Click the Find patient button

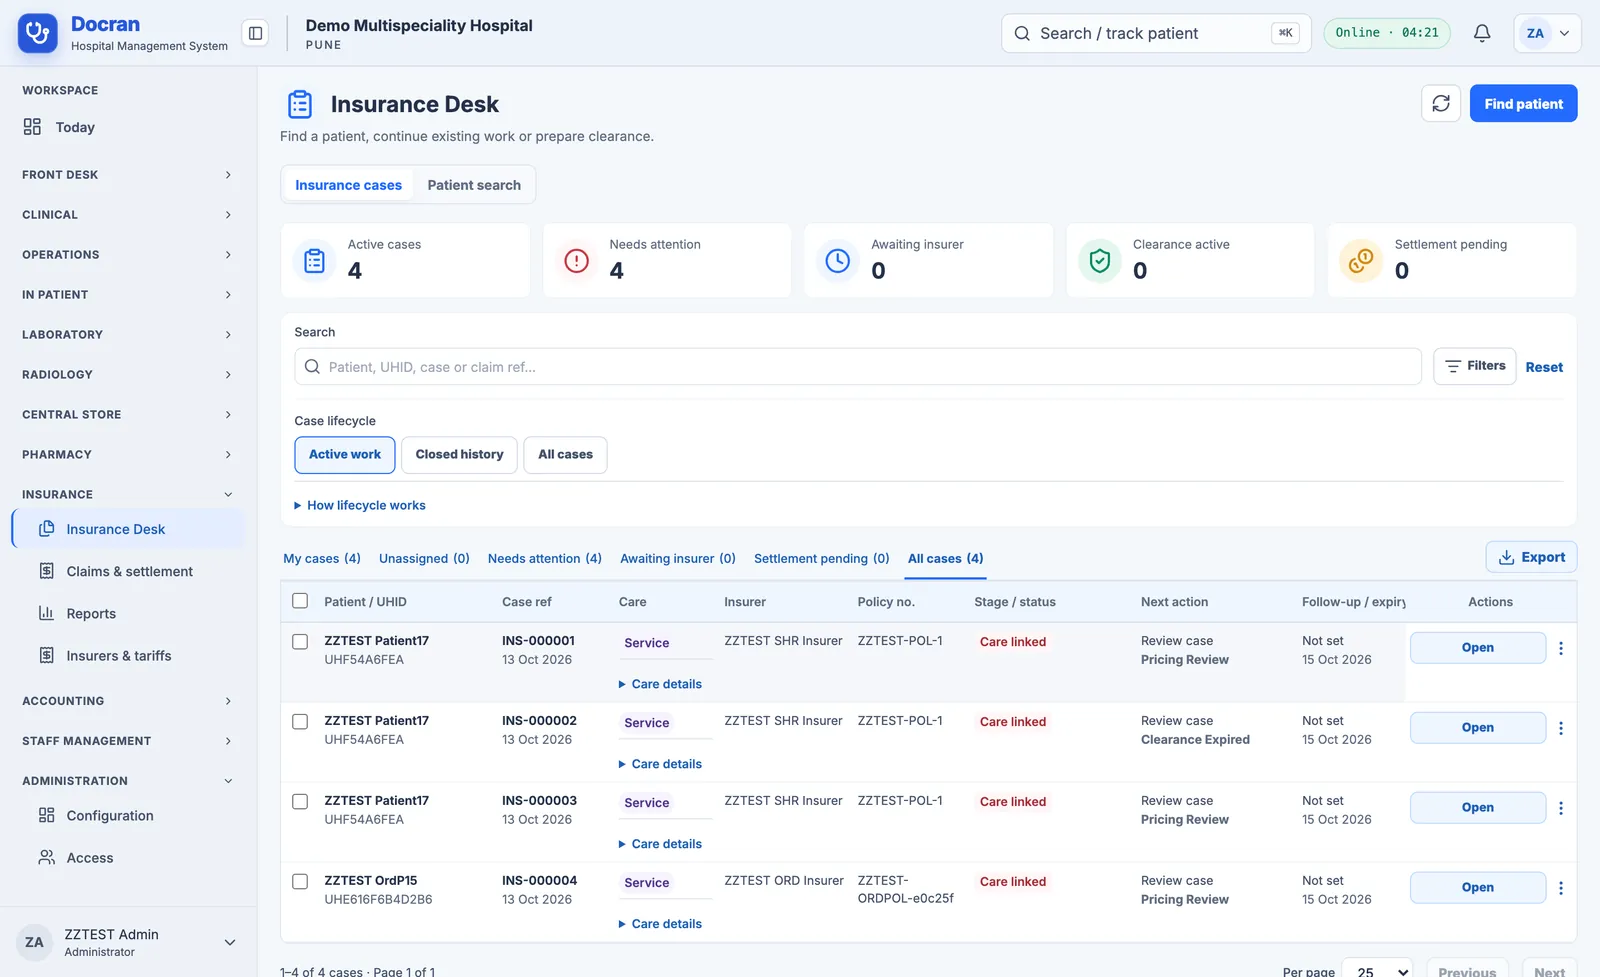1523,103
